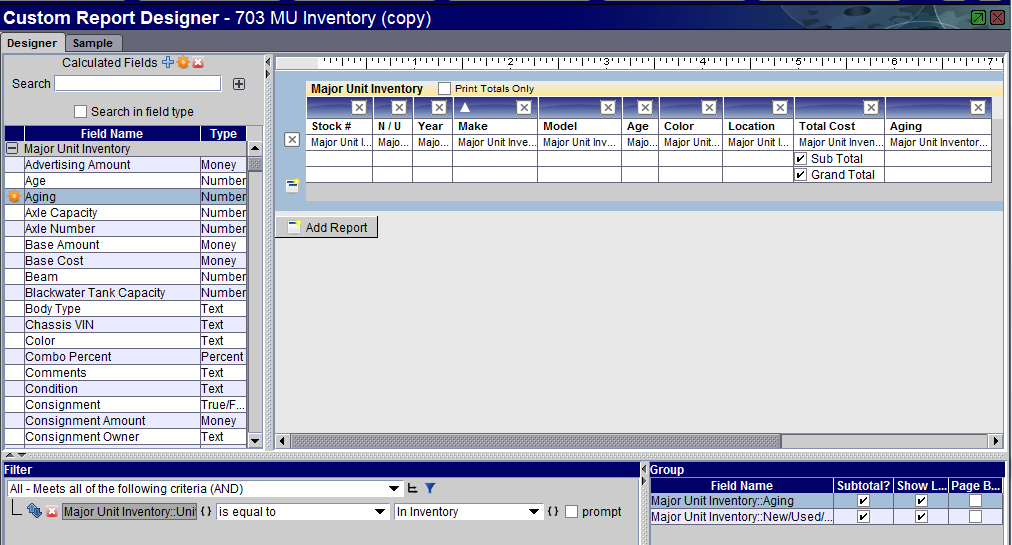
Task: Enable the Print Totals Only checkbox
Action: coord(445,89)
